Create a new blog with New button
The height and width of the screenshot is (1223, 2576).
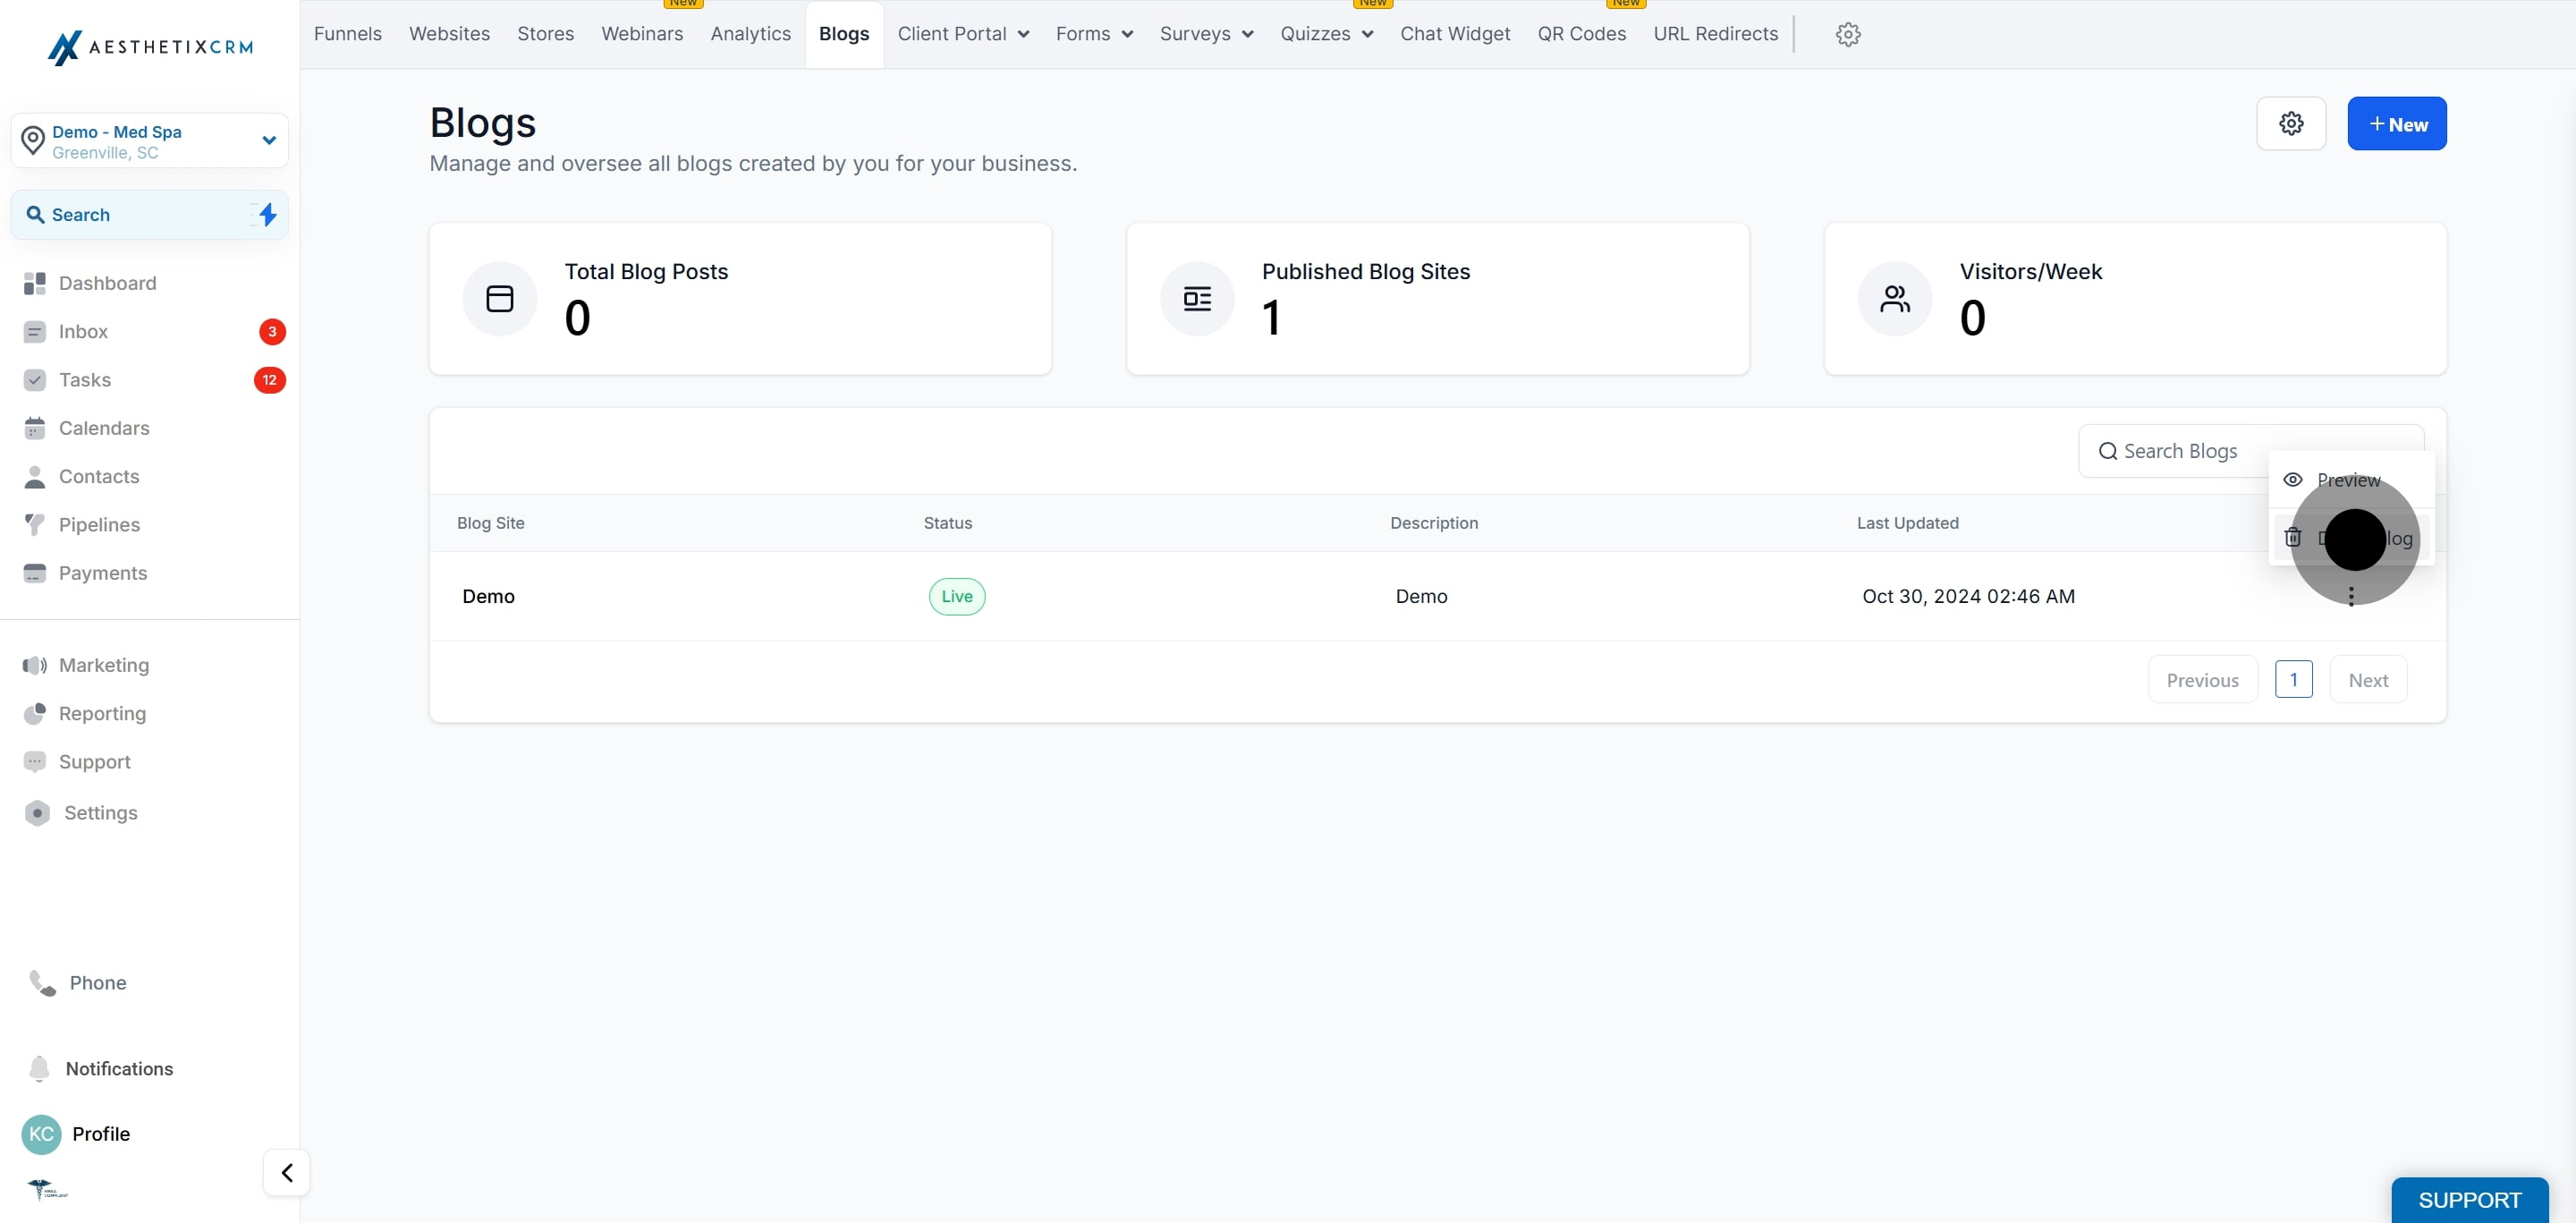click(2396, 124)
